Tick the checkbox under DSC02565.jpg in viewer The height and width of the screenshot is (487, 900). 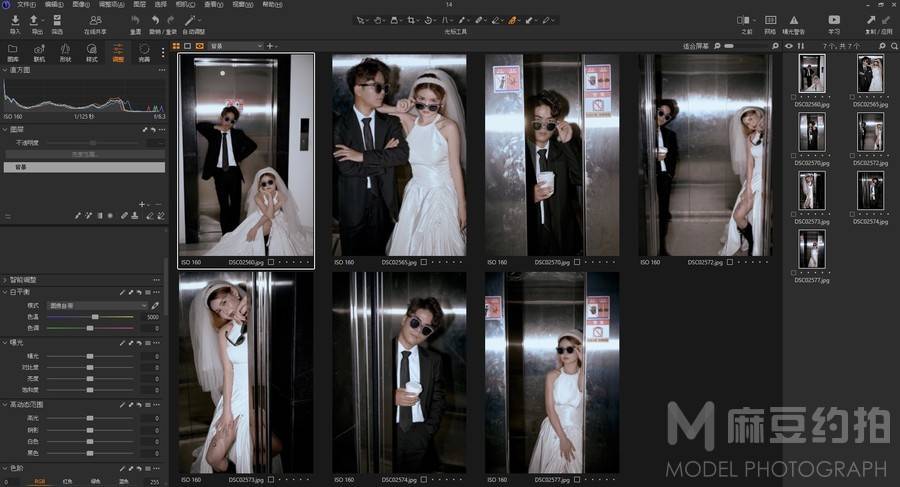pyautogui.click(x=424, y=262)
